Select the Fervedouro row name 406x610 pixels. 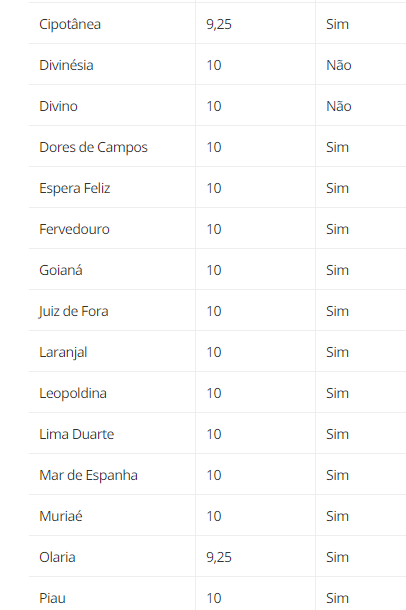[x=74, y=229]
